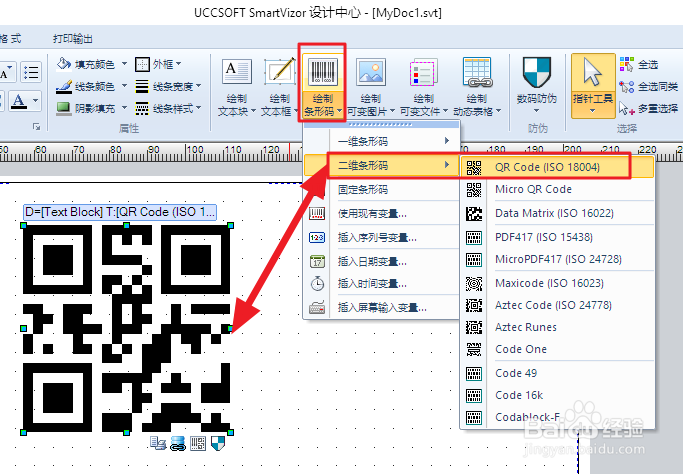Screen dimensions: 683x474
Task: Click the data source icon below QR code
Action: coord(157,444)
